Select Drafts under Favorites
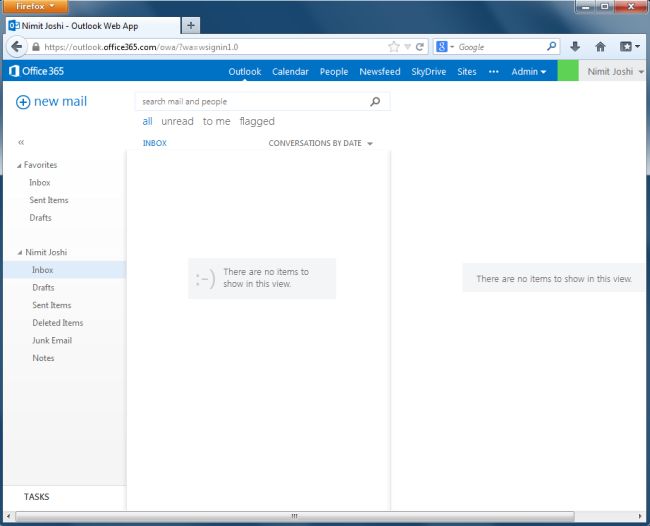This screenshot has height=526, width=650. [41, 218]
